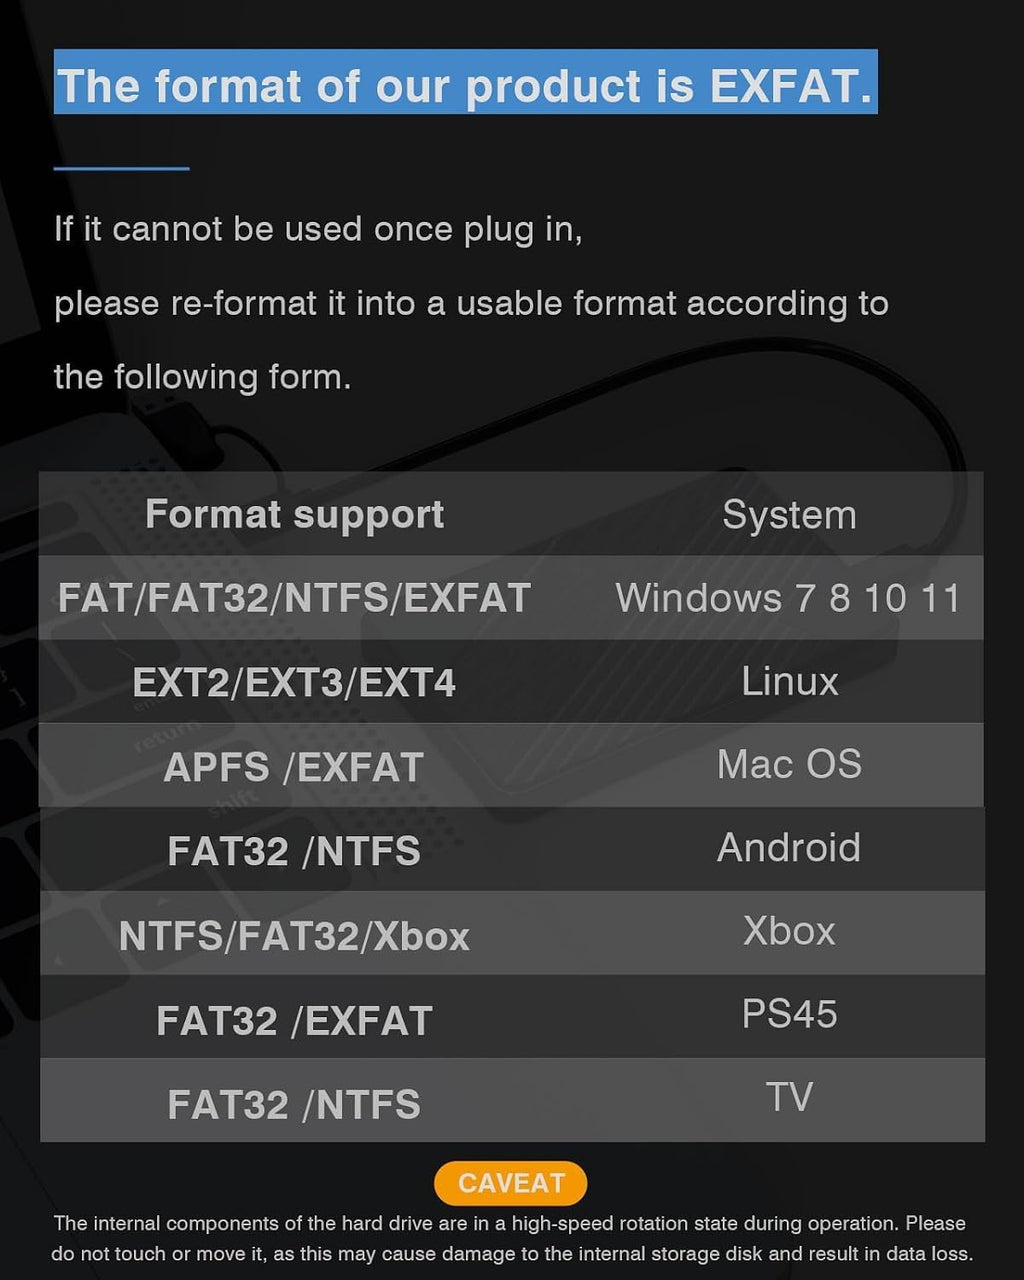The image size is (1024, 1280).
Task: Select the EXT2/EXT3/EXT4 format cell
Action: [294, 683]
